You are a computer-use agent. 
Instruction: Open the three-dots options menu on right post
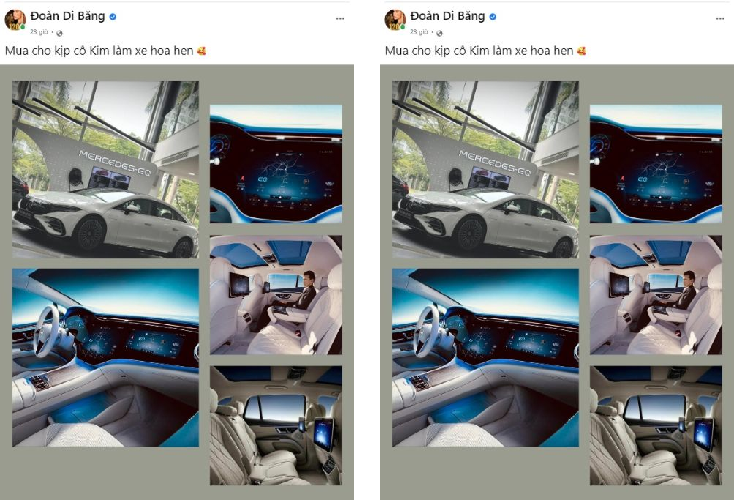point(719,19)
